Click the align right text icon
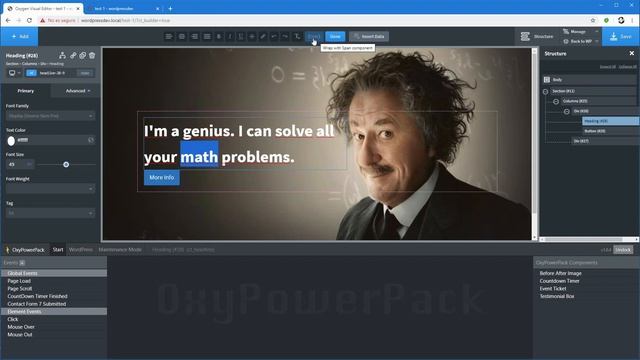This screenshot has height=360, width=640. point(194,36)
